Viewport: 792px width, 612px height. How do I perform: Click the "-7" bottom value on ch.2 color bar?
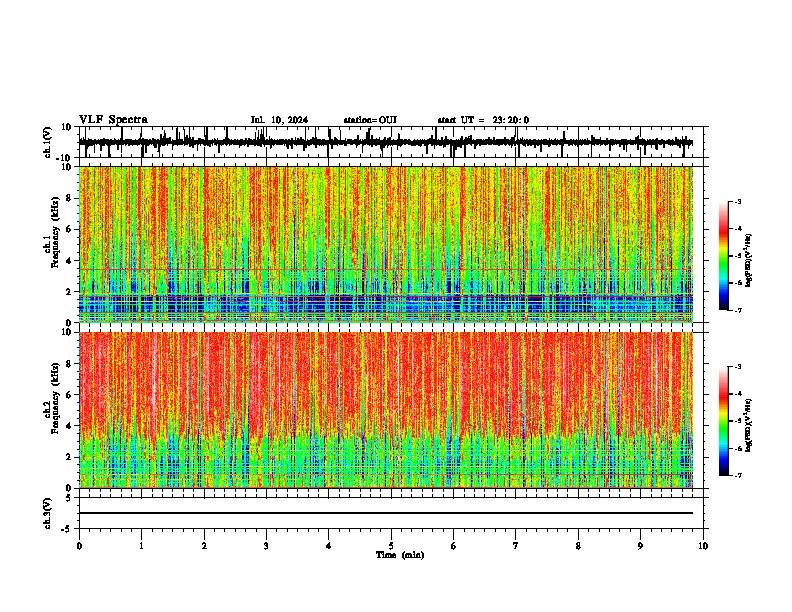coord(737,475)
